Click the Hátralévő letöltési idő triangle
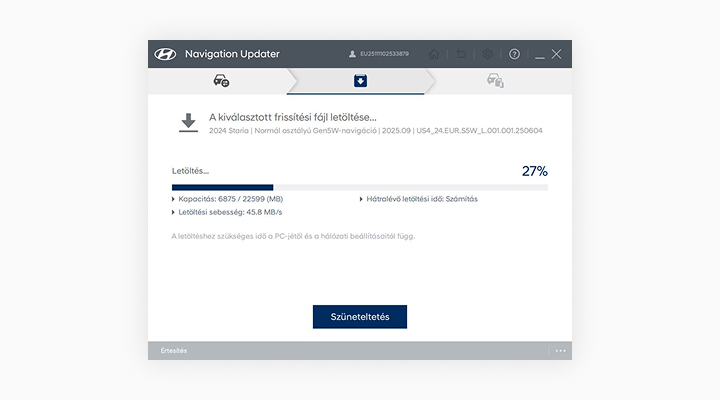 tap(361, 199)
